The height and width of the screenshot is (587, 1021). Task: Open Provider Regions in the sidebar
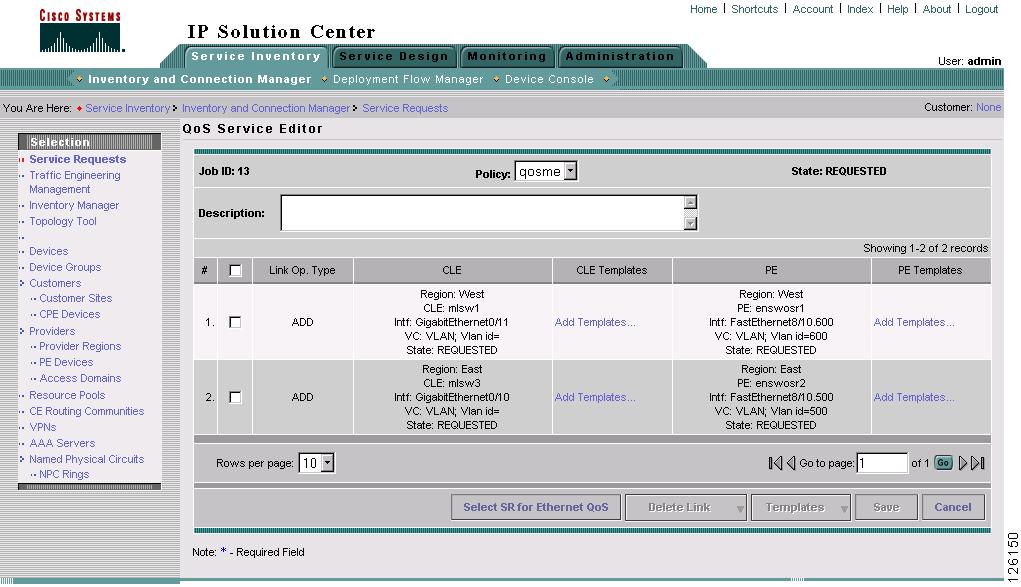coord(80,347)
